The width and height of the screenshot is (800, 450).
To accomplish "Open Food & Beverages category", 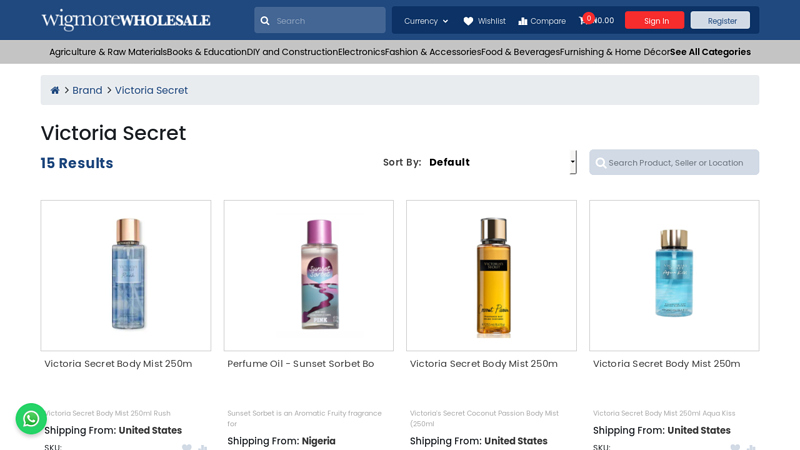I will (520, 52).
